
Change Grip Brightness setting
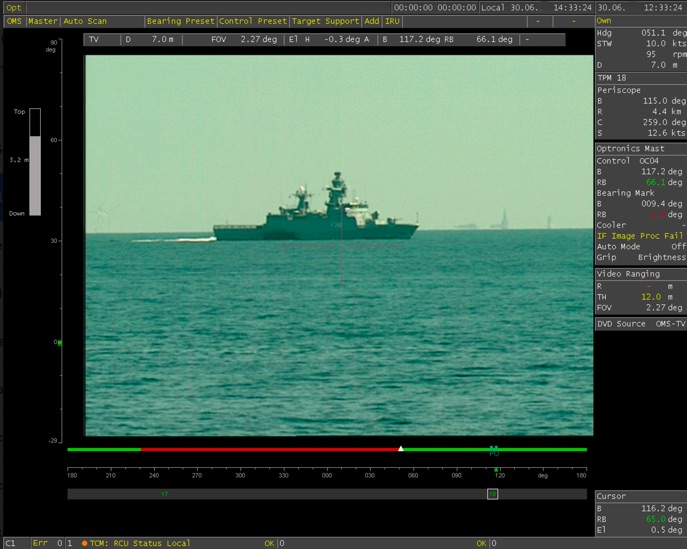point(641,257)
